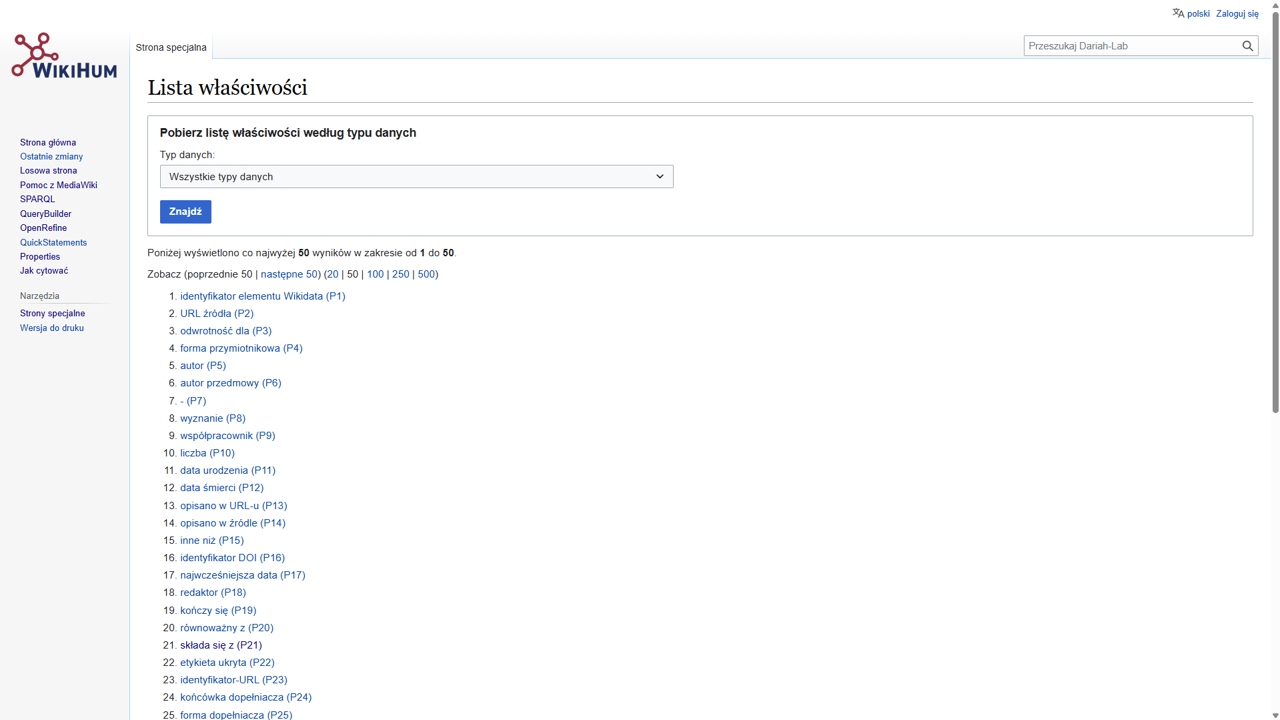The image size is (1280, 720).
Task: Click the scroll down arrow
Action: (x=1275, y=714)
